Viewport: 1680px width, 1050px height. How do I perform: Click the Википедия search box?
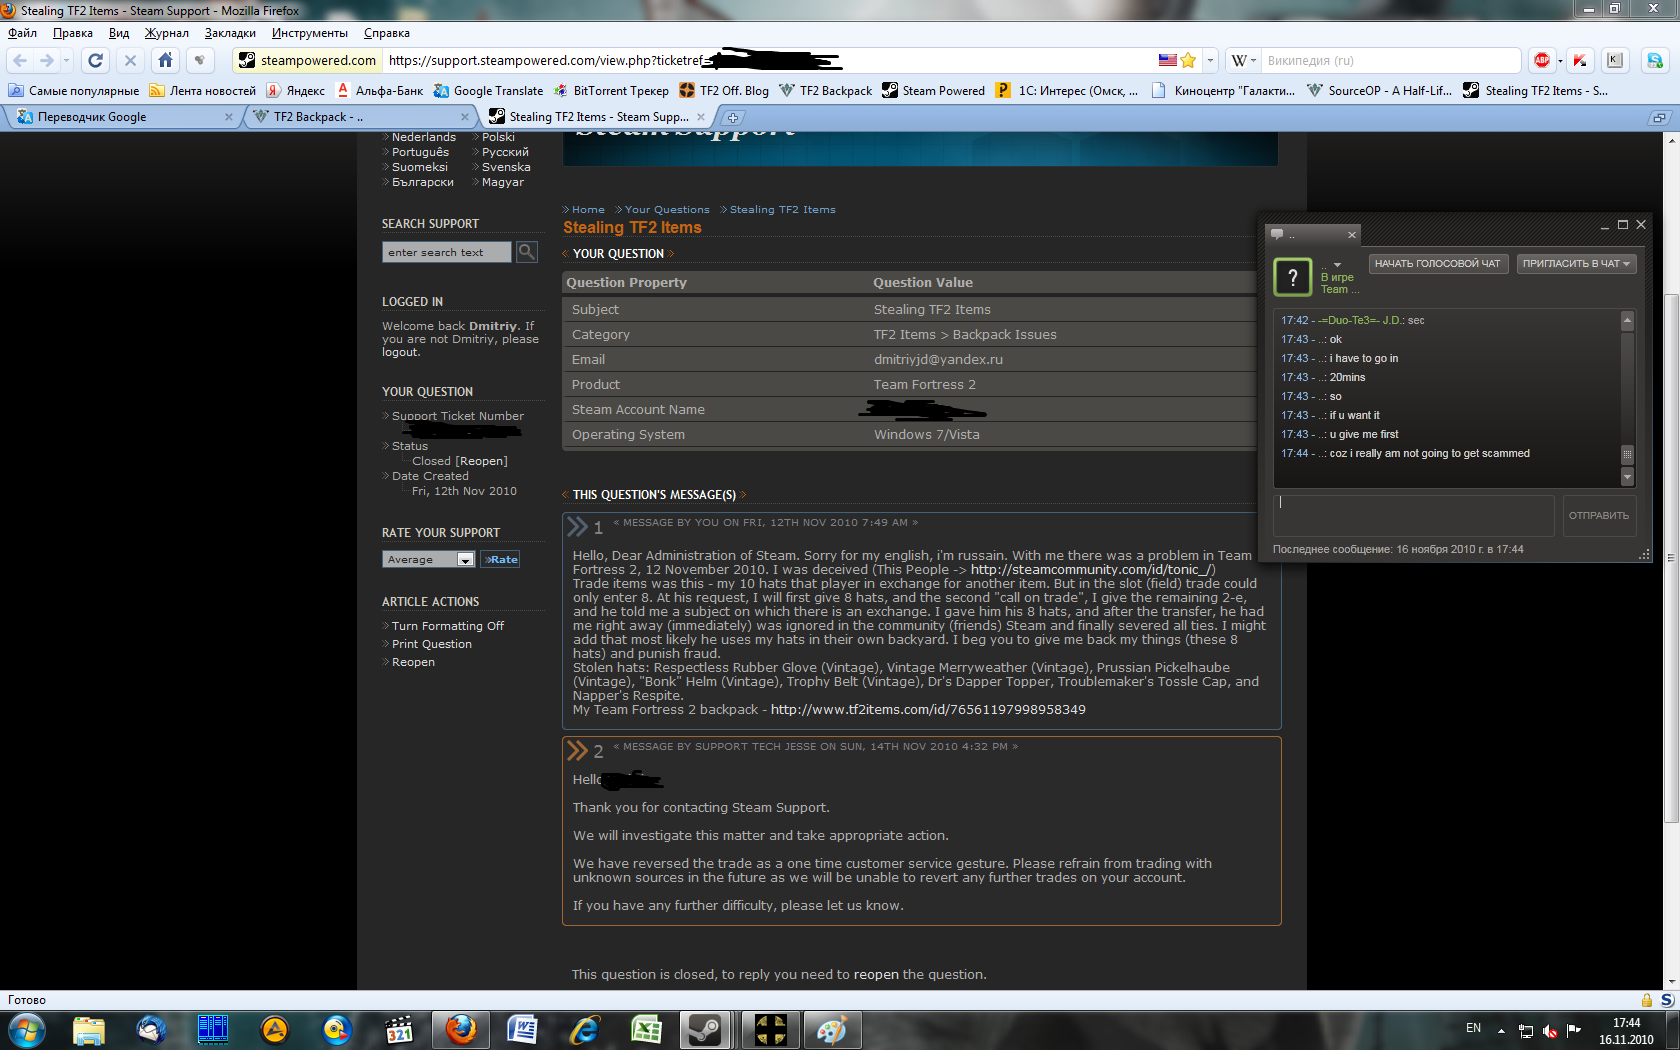tap(1392, 60)
